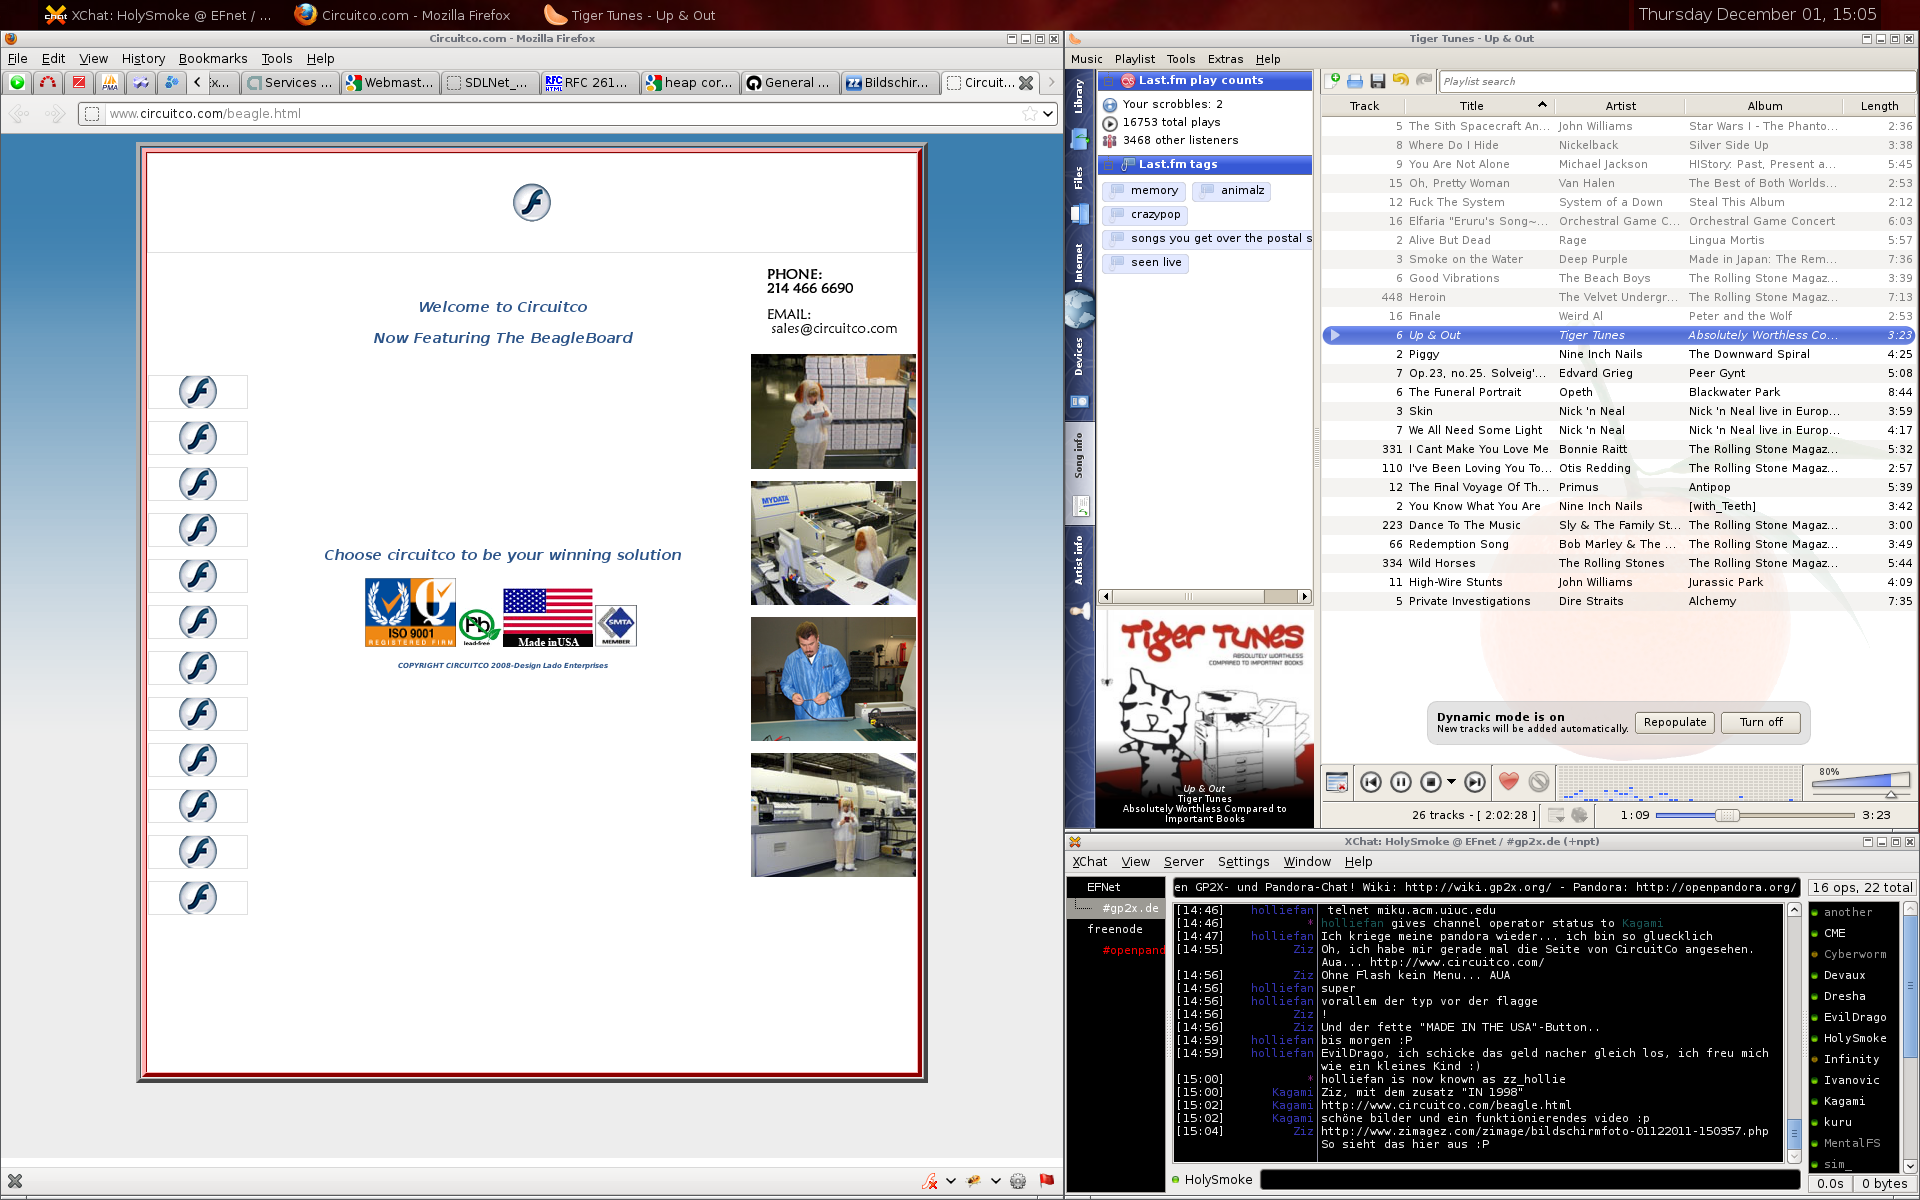Click the clear playlist icon
This screenshot has height=1200, width=1920.
1337,782
